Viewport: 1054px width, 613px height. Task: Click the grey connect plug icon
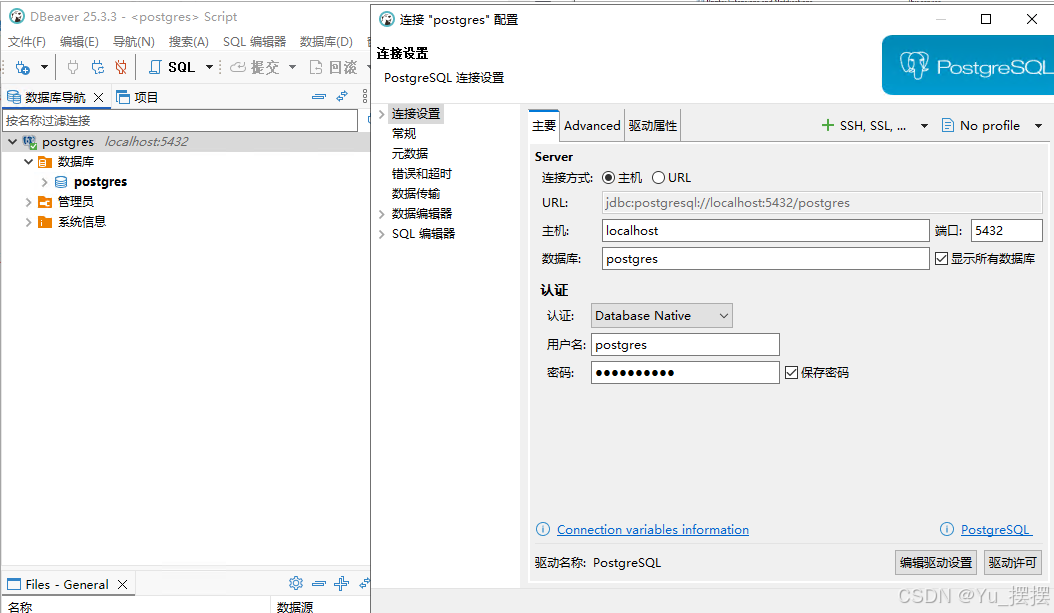pyautogui.click(x=73, y=67)
